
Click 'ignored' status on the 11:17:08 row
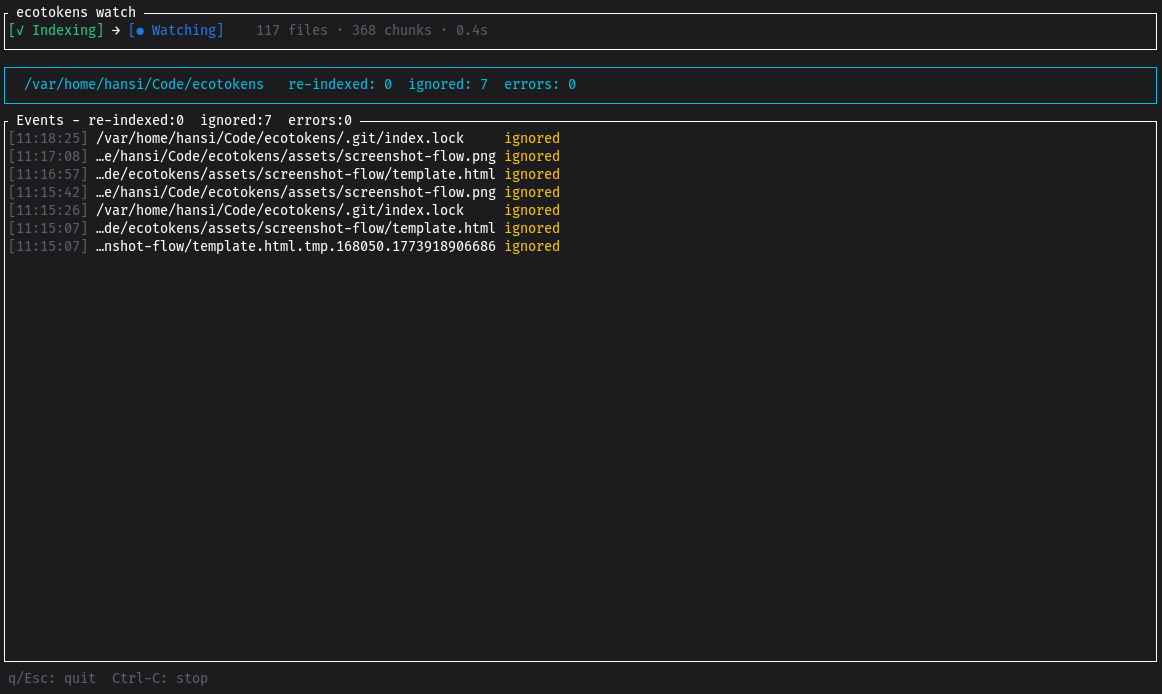click(x=532, y=156)
